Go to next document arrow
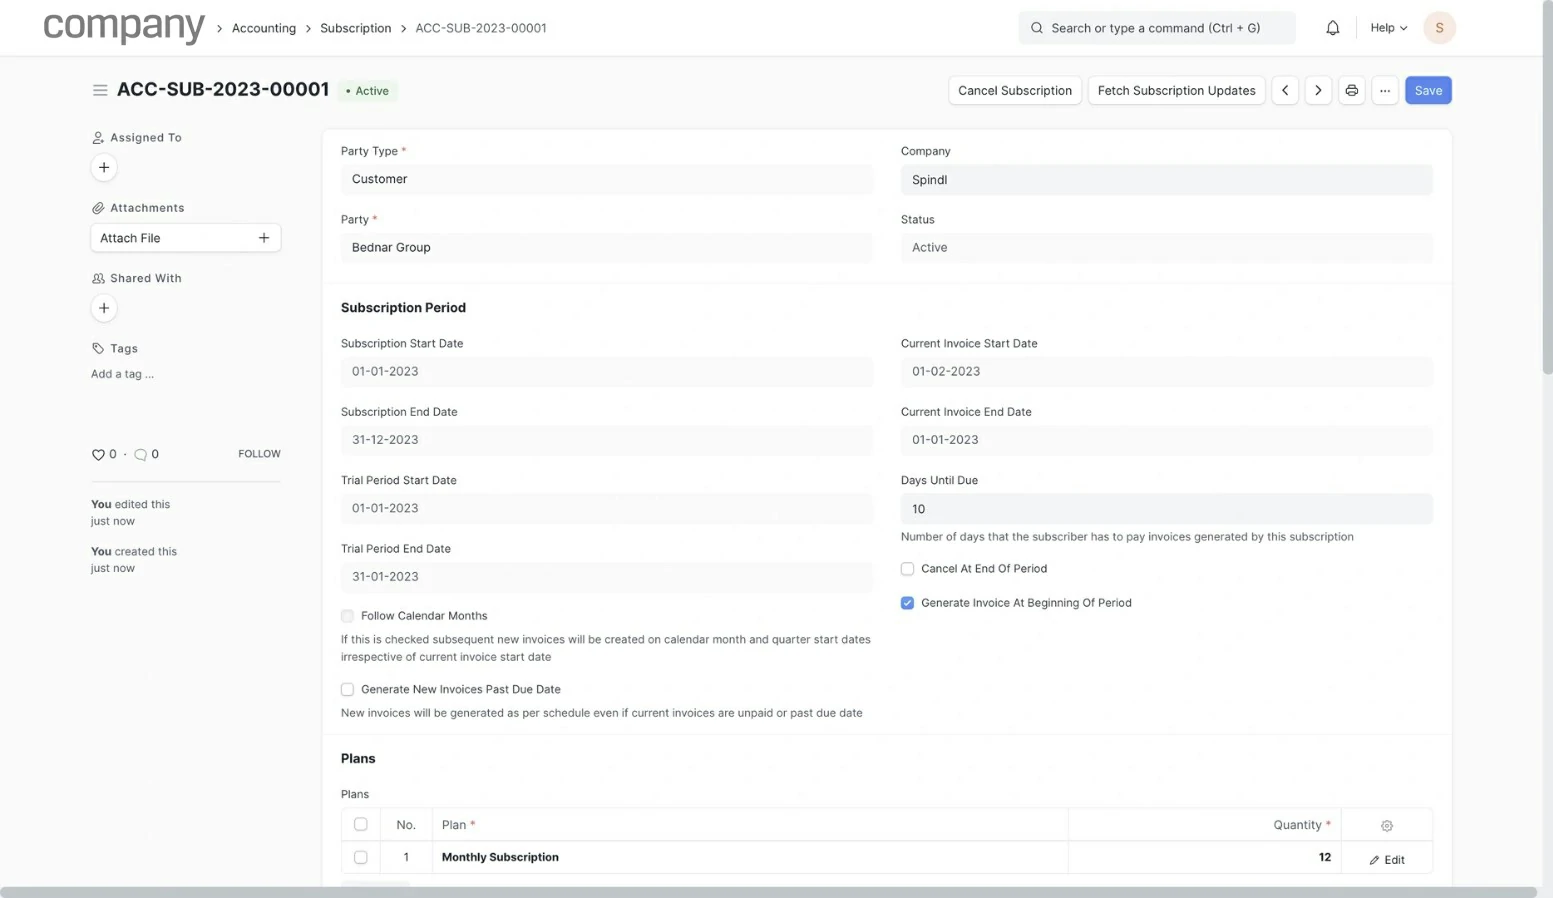Image resolution: width=1553 pixels, height=898 pixels. [1318, 90]
